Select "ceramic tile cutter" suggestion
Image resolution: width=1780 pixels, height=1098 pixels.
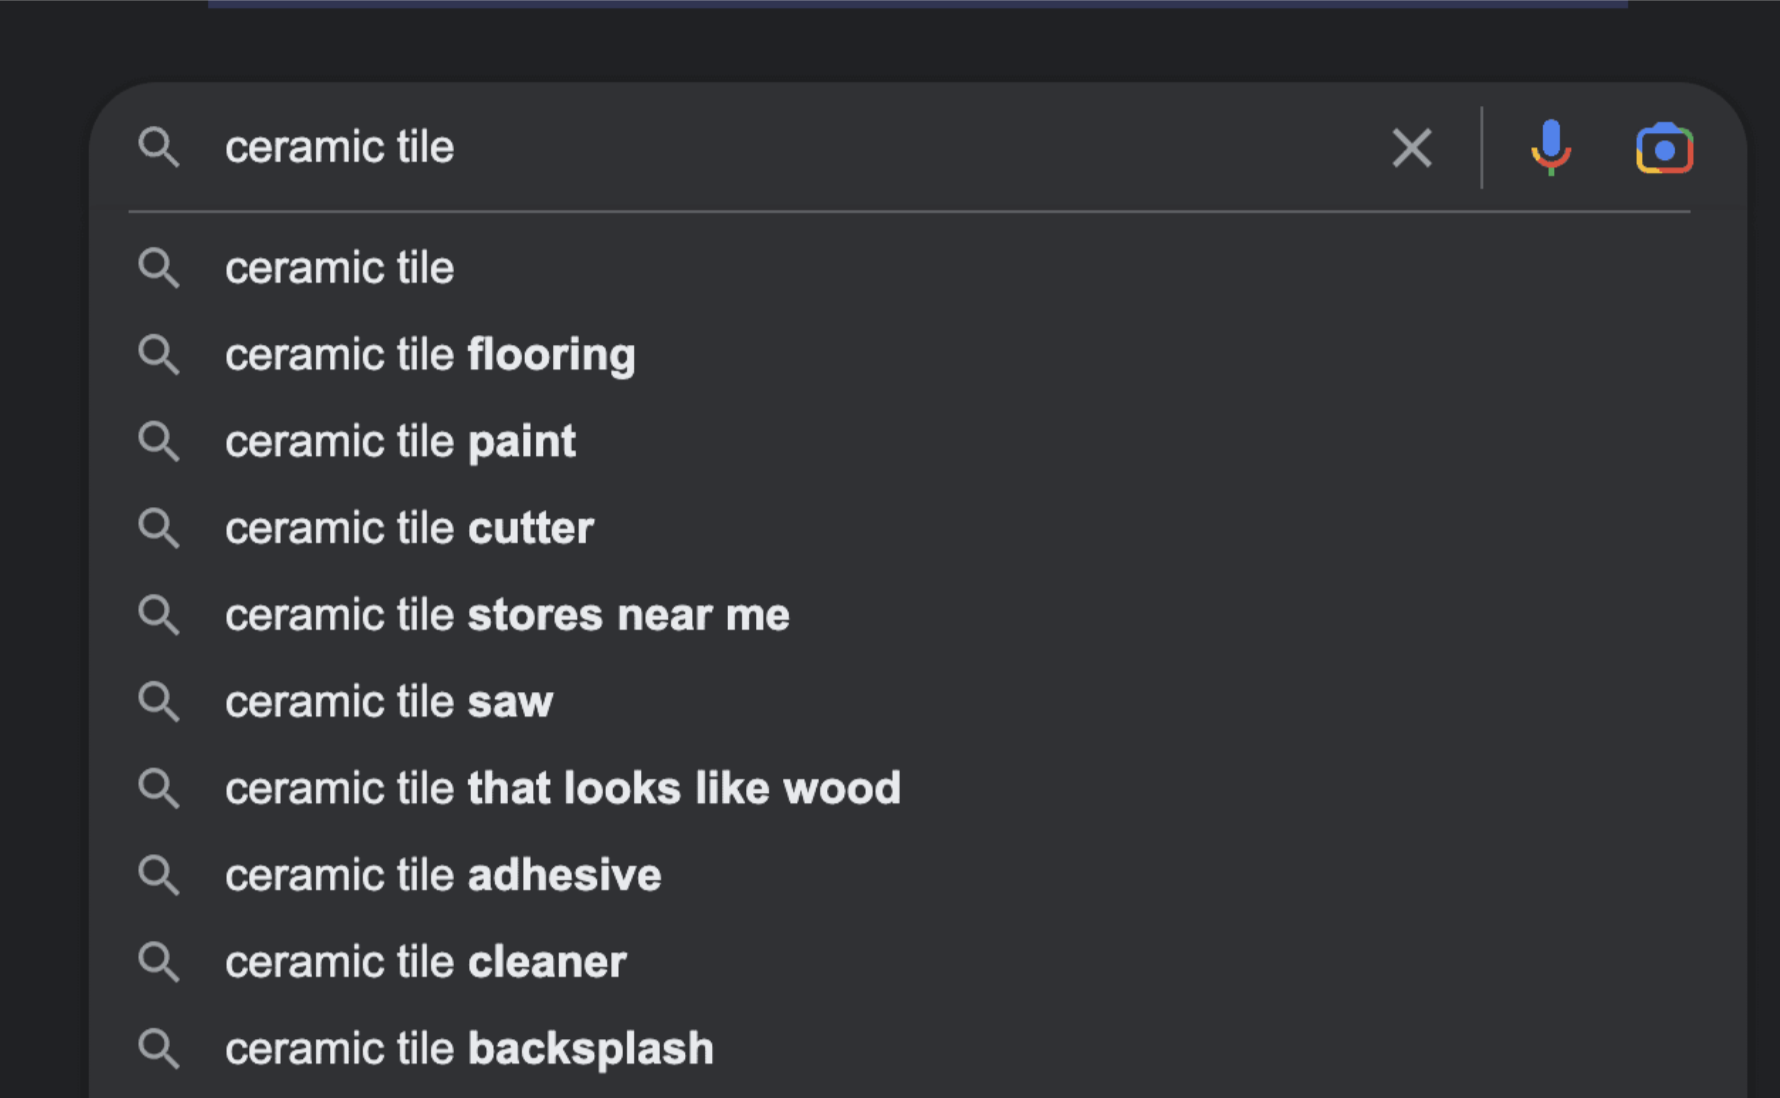(x=409, y=529)
